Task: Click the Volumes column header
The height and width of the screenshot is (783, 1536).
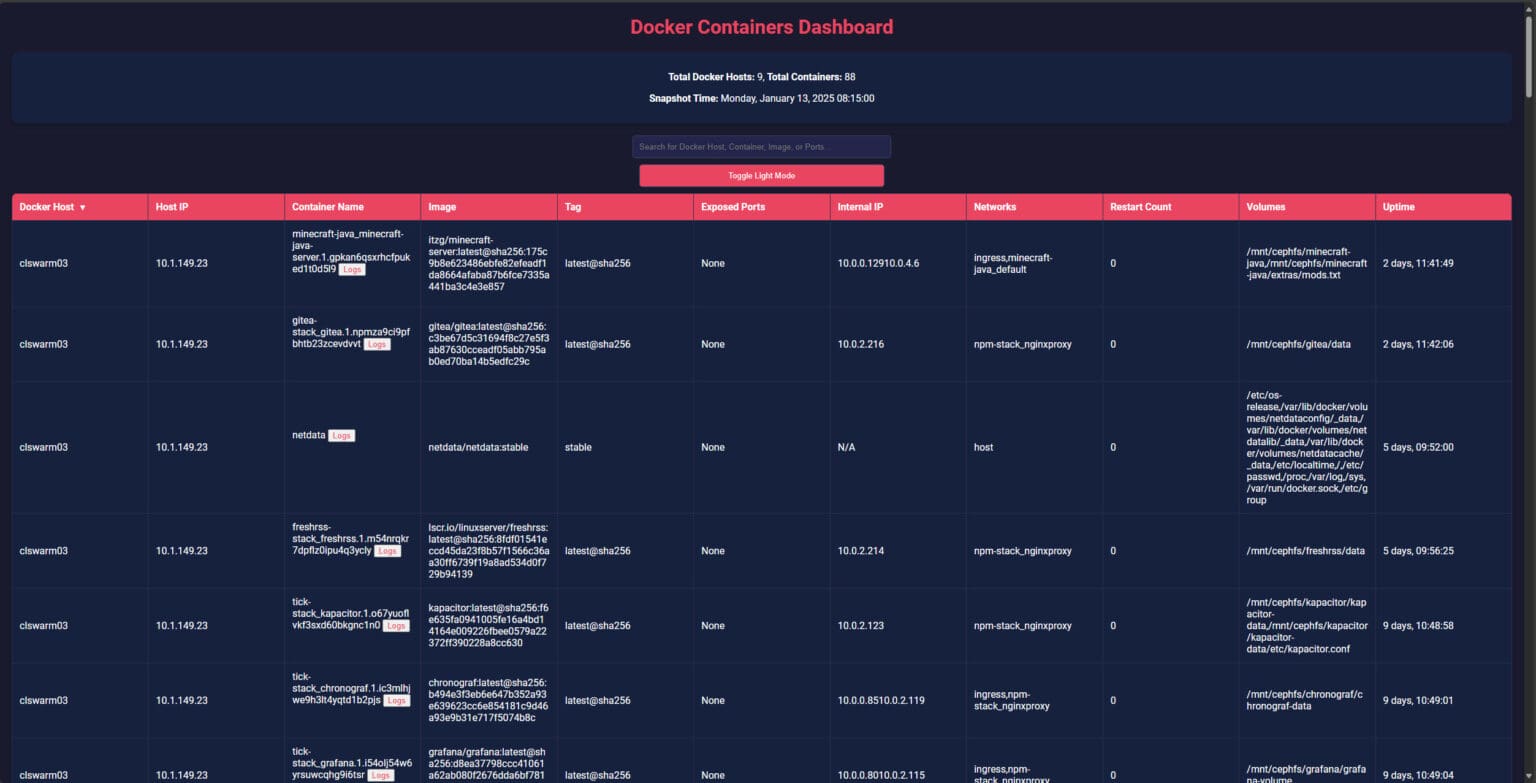Action: 1264,207
